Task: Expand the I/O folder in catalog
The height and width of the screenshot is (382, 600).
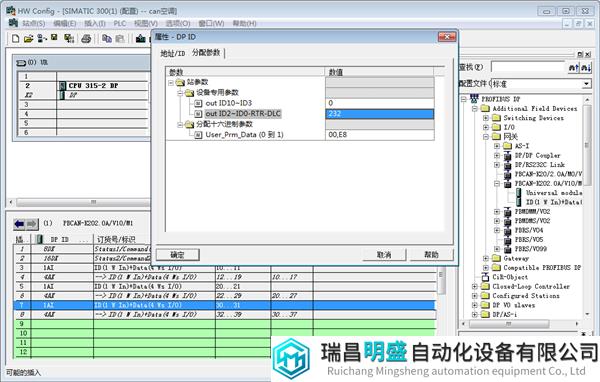Action: pos(486,127)
